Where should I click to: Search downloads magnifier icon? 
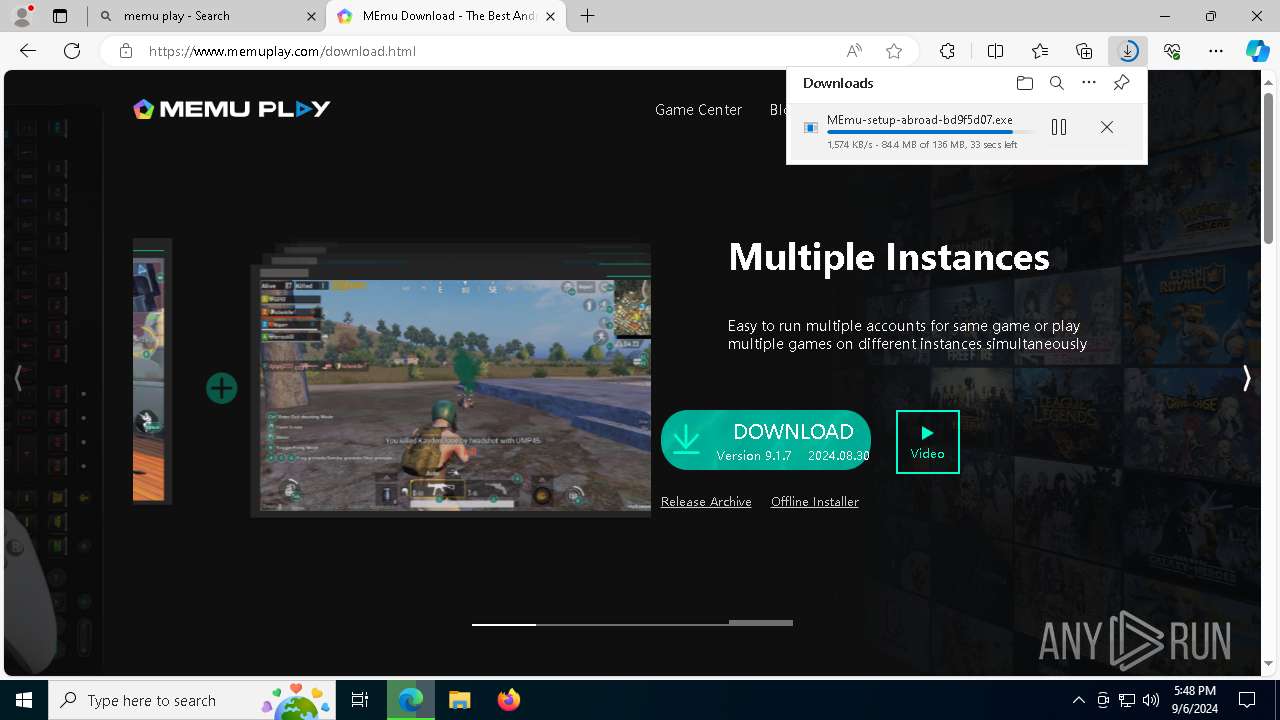coord(1056,83)
